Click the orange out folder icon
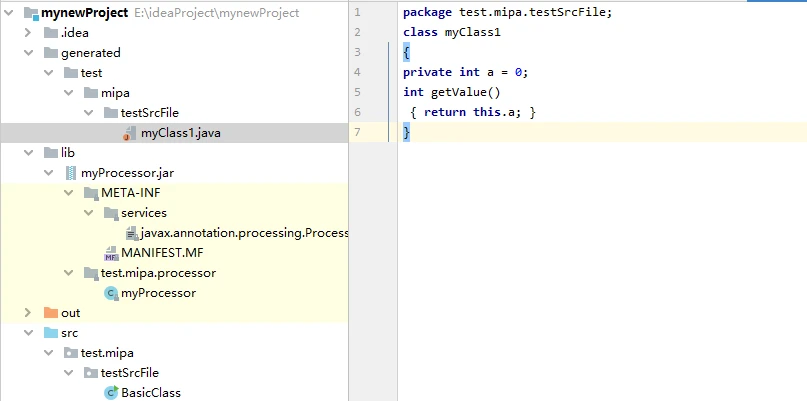Viewport: 807px width, 401px height. coord(51,313)
